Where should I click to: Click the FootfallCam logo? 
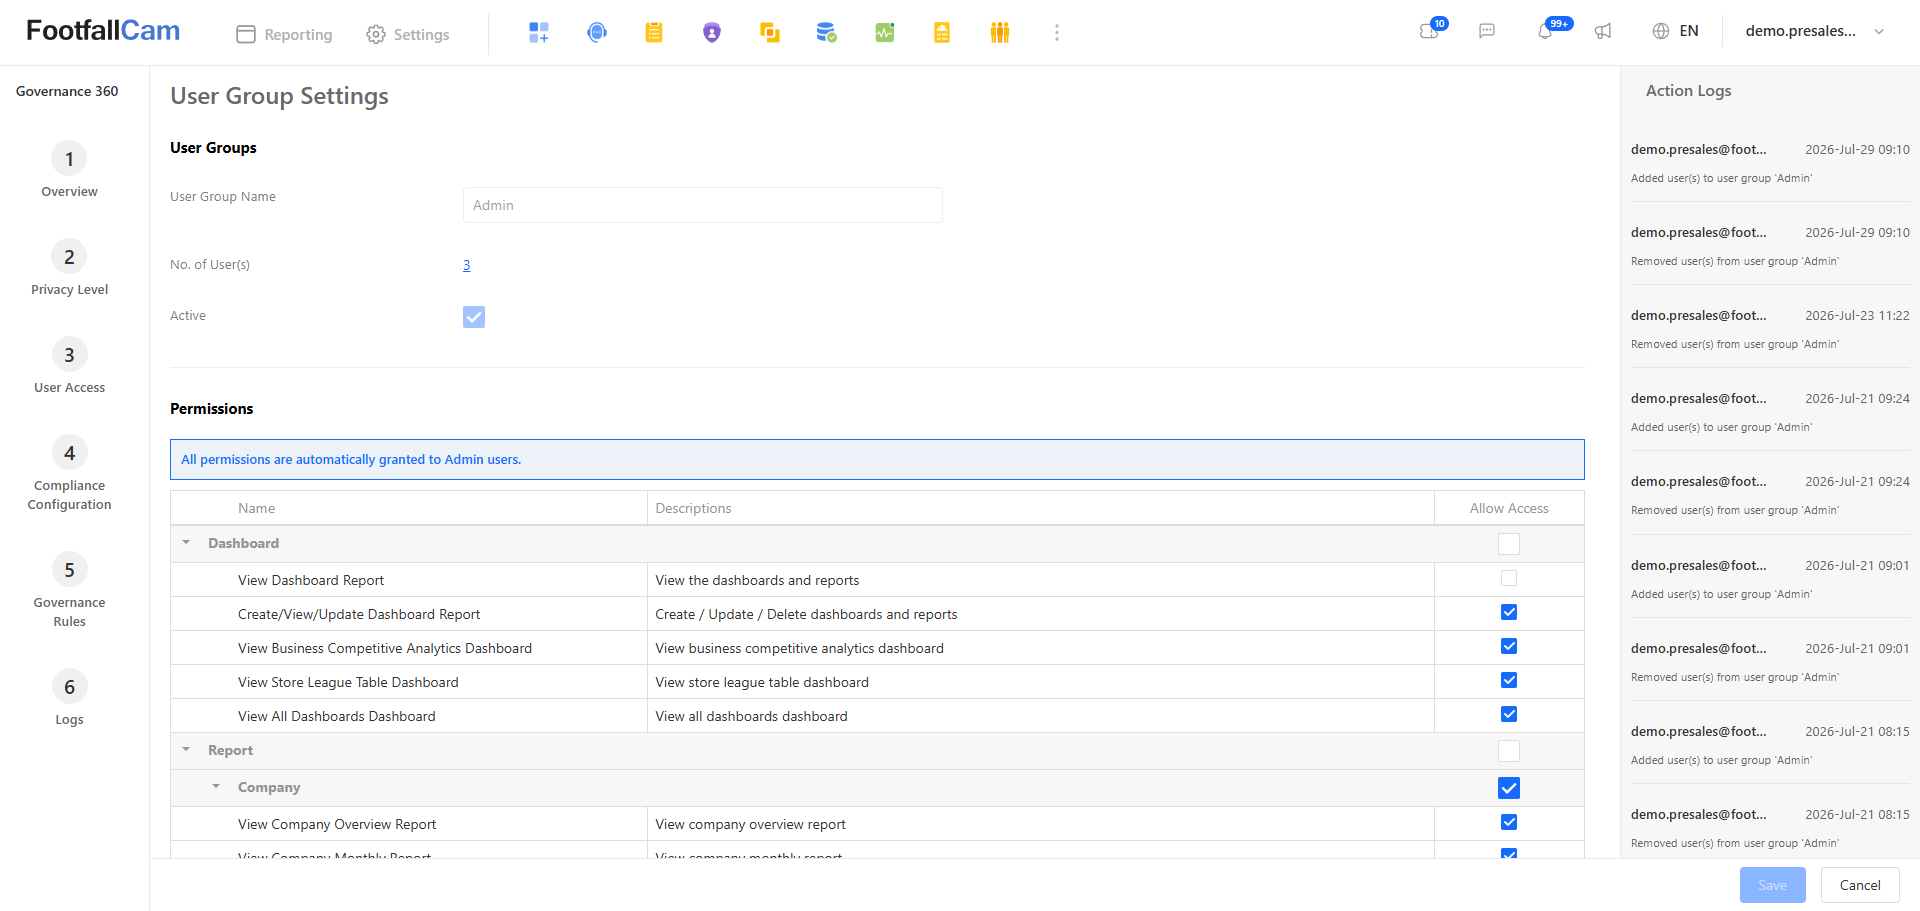[x=103, y=31]
